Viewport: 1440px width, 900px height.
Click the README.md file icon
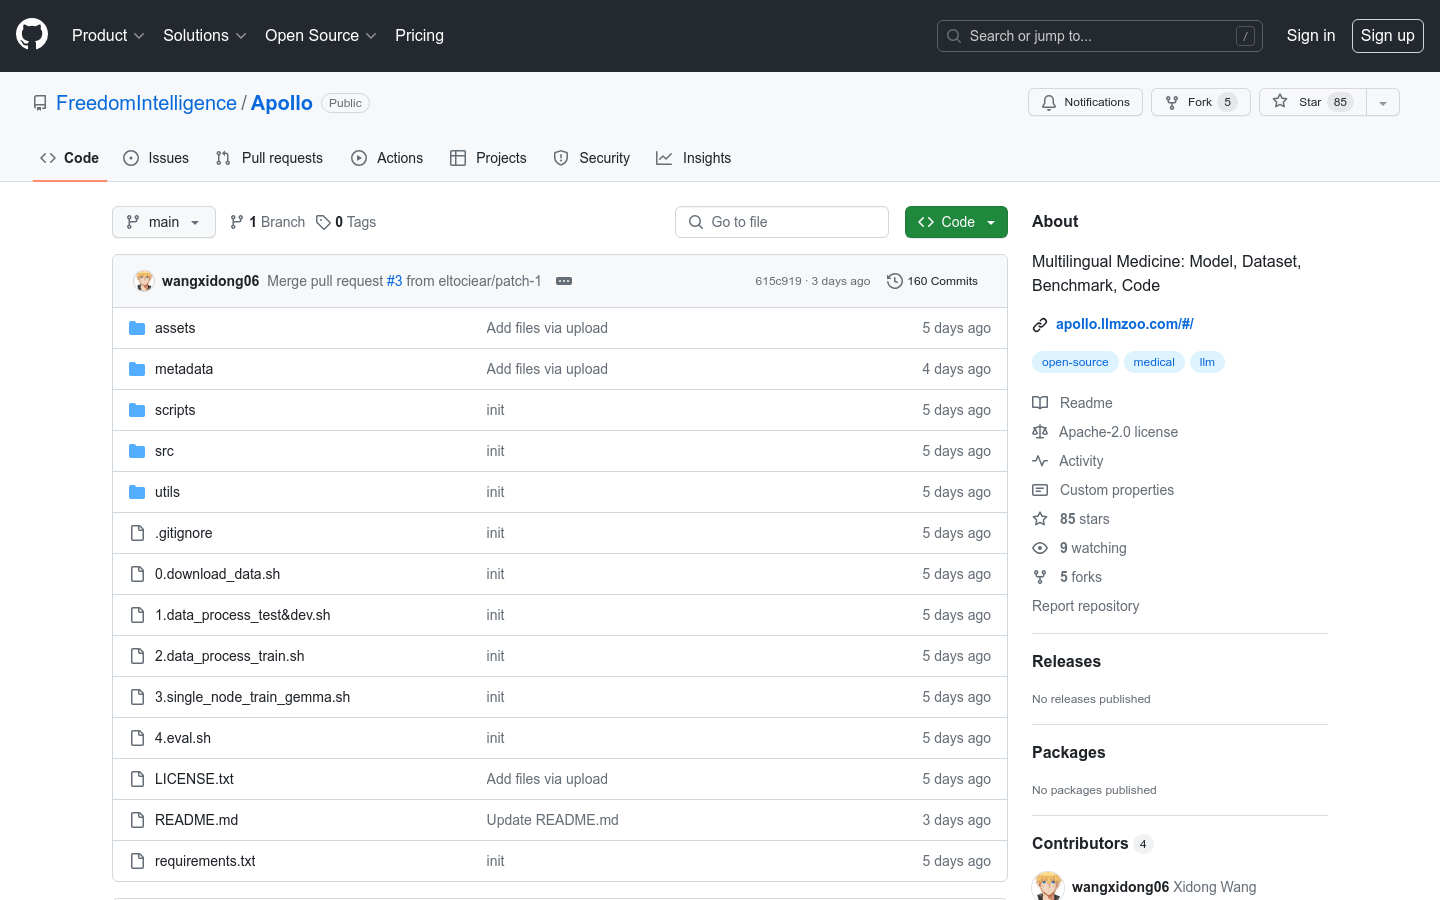138,820
